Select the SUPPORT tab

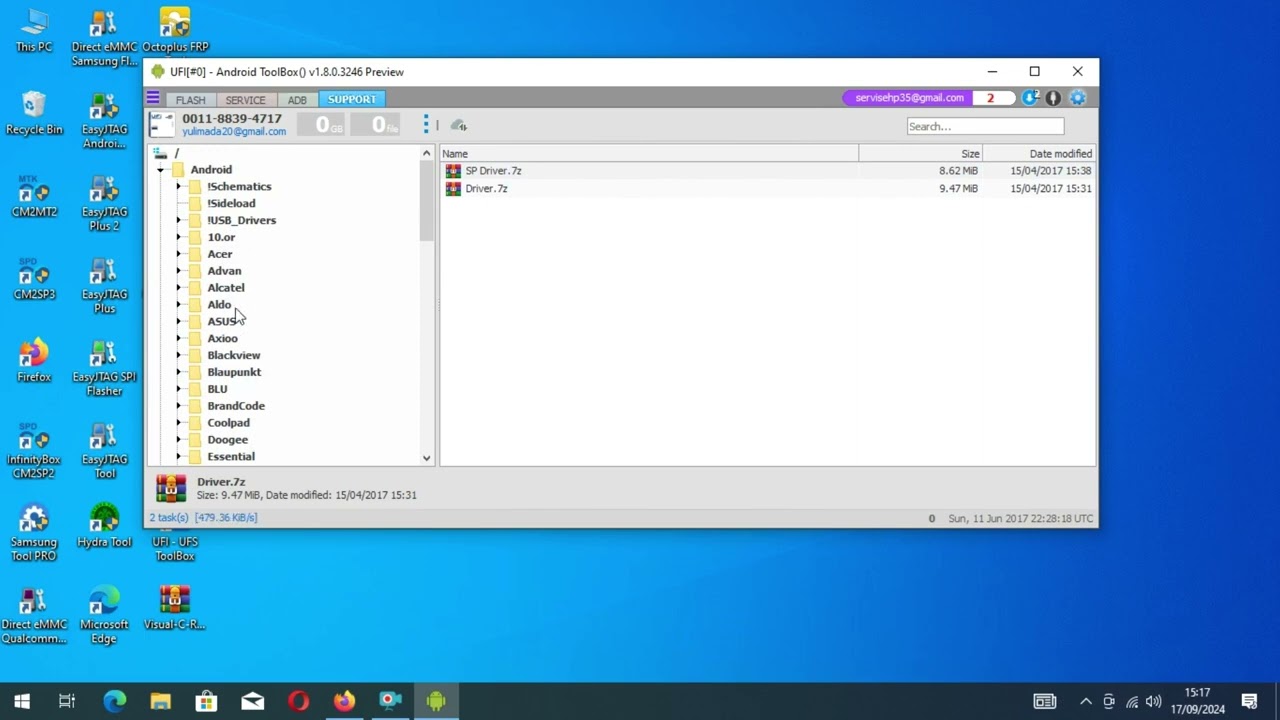click(x=352, y=100)
